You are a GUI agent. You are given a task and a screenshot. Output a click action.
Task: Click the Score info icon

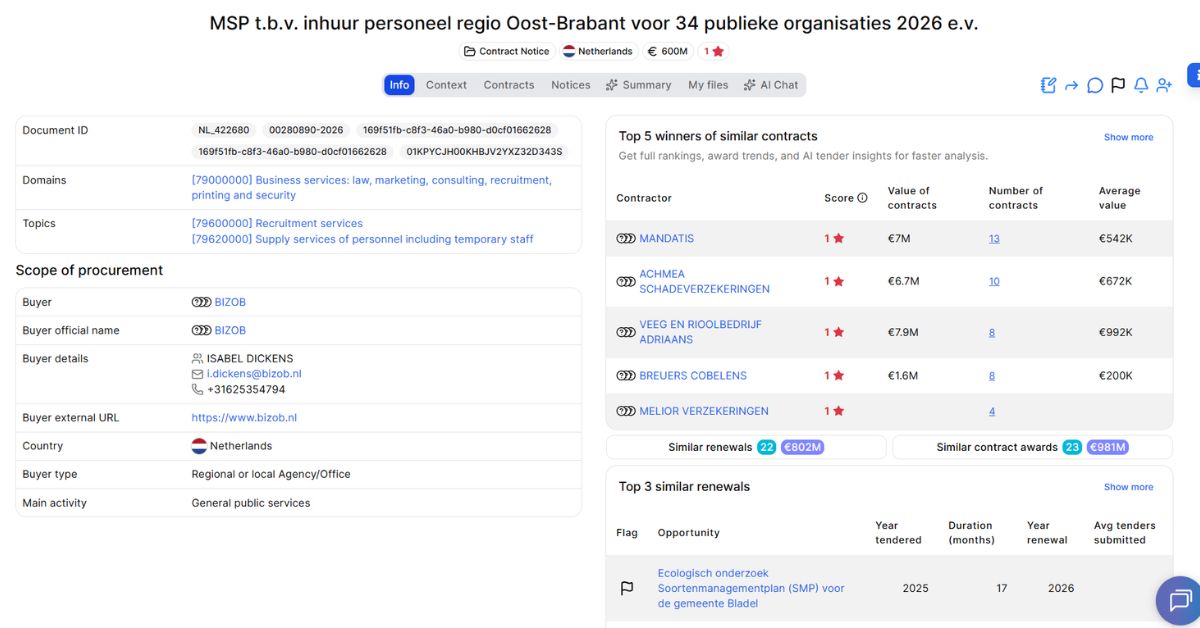click(x=862, y=198)
